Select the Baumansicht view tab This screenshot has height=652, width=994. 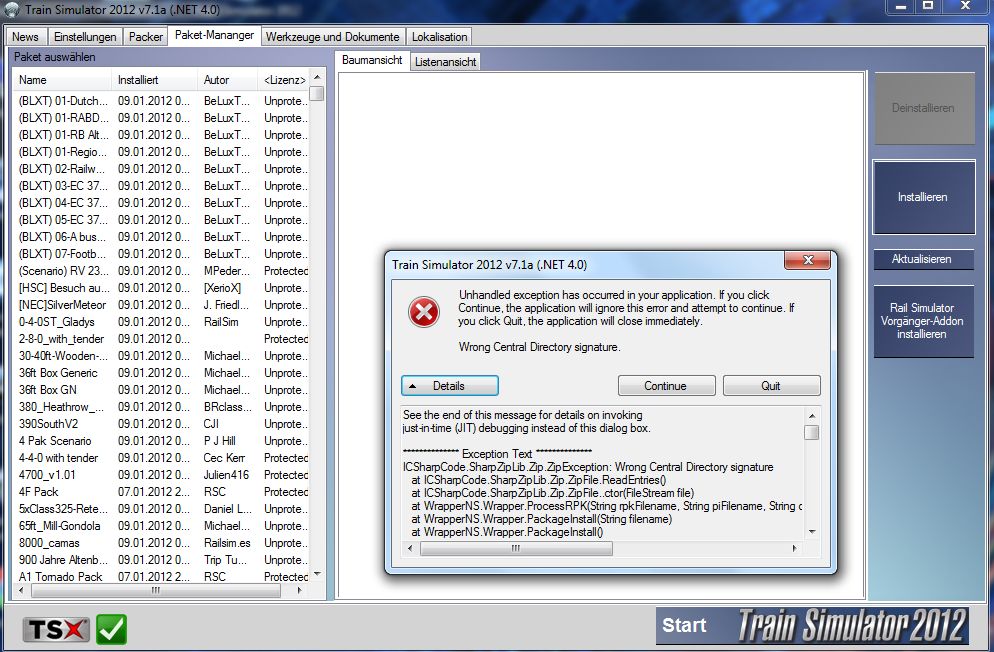[x=372, y=60]
